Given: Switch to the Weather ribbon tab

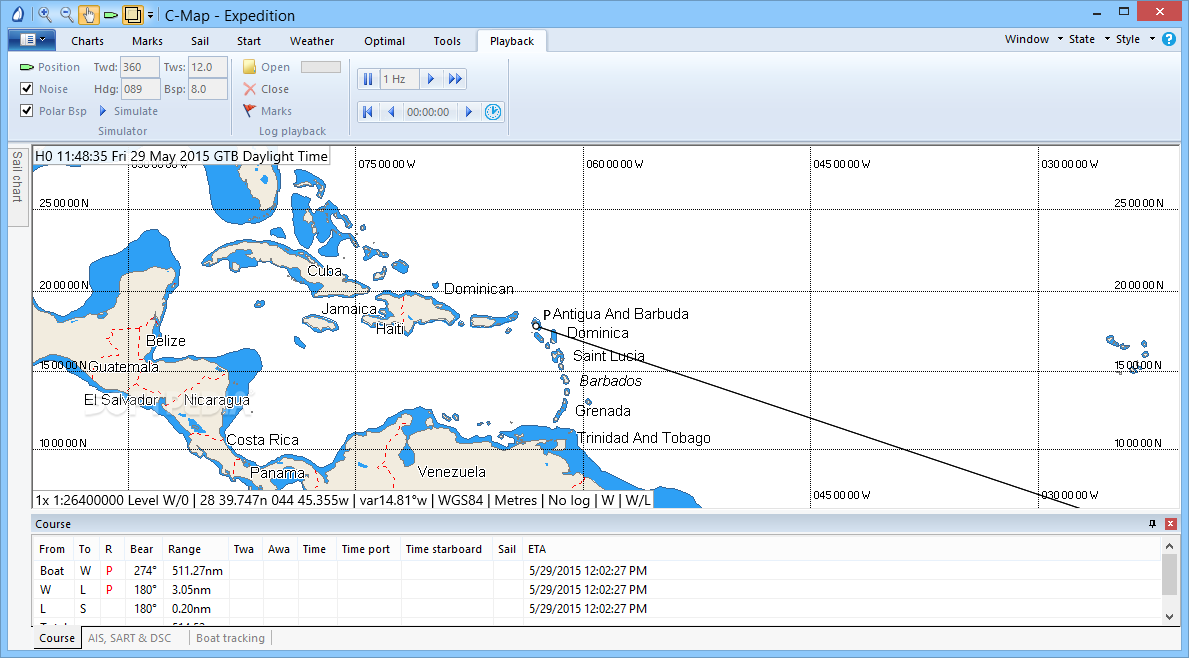Looking at the screenshot, I should 312,41.
